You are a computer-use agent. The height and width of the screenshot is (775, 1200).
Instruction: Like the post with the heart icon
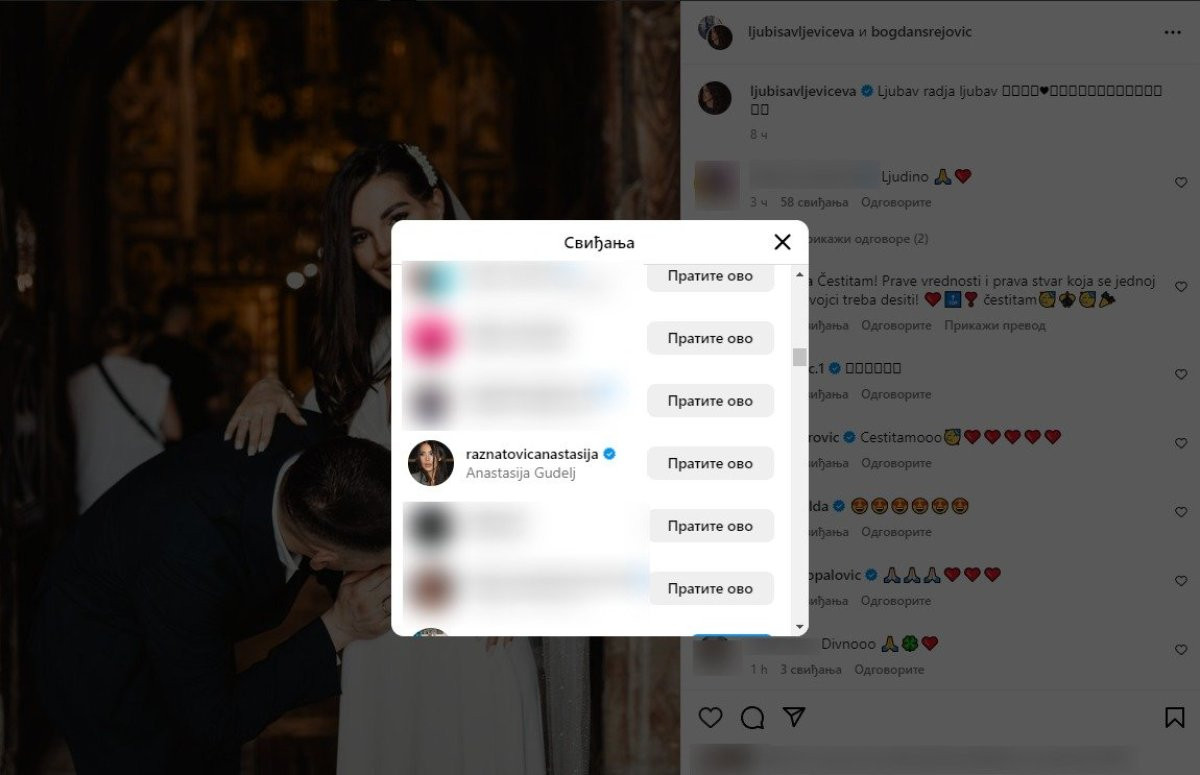click(x=710, y=717)
